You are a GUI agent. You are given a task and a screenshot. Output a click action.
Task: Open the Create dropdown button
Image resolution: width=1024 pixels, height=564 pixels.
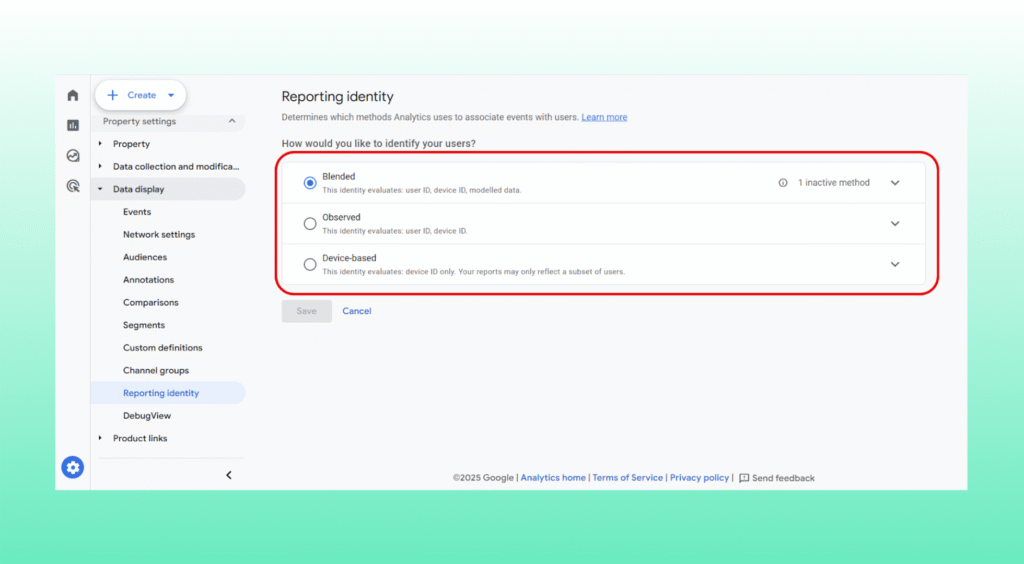coord(141,95)
